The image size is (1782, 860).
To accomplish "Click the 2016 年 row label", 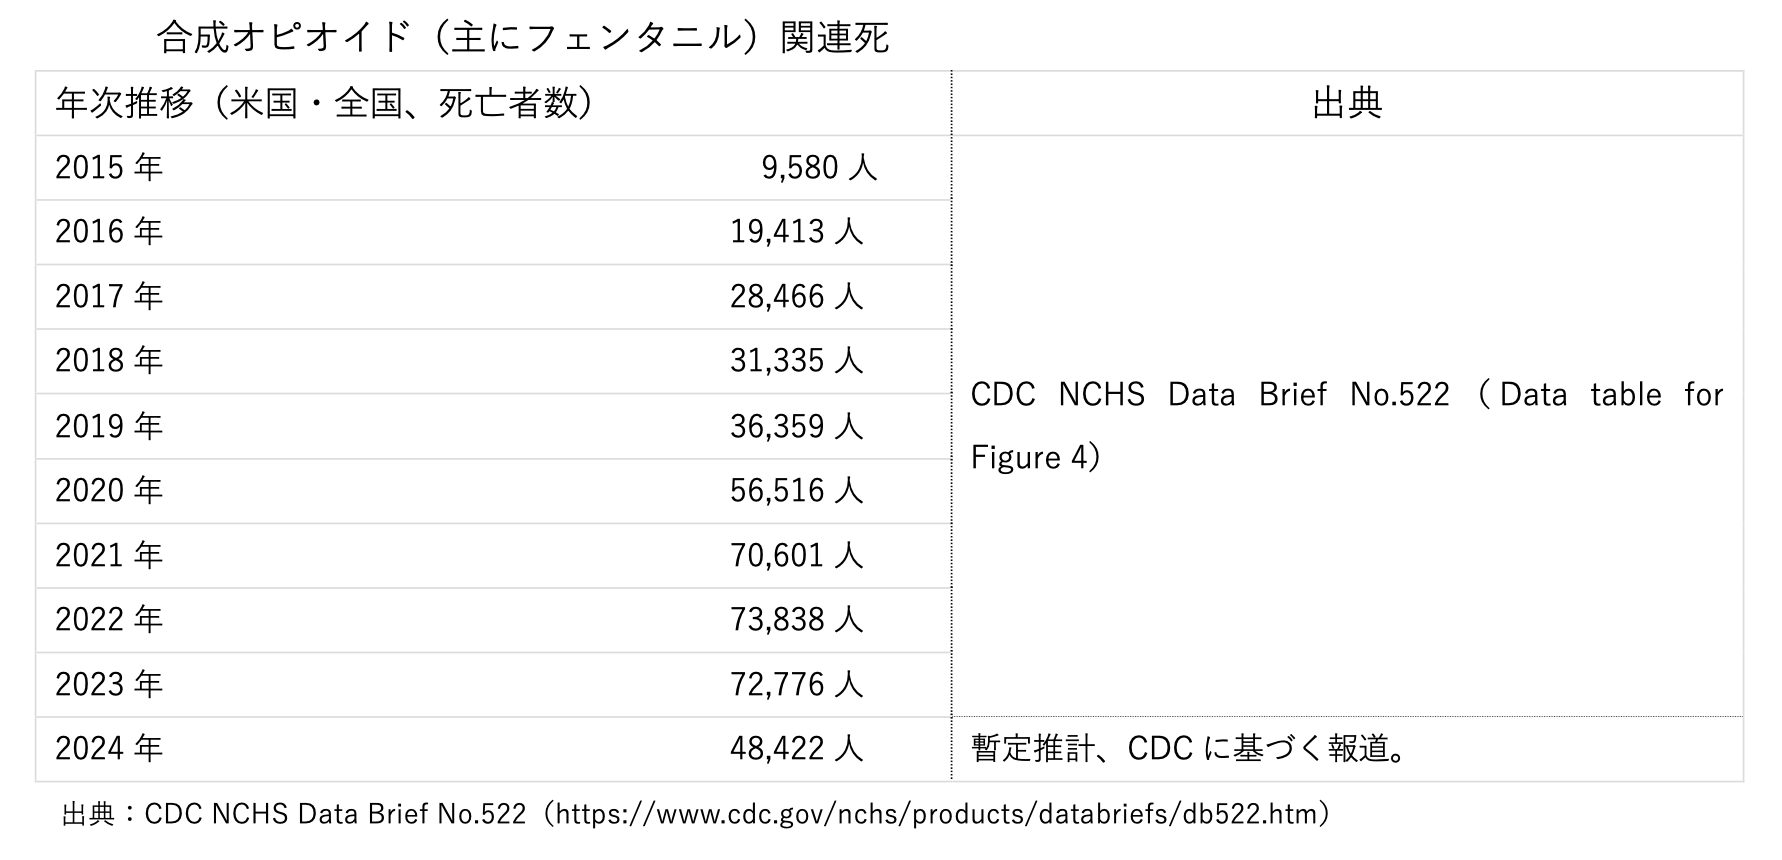I will point(109,232).
